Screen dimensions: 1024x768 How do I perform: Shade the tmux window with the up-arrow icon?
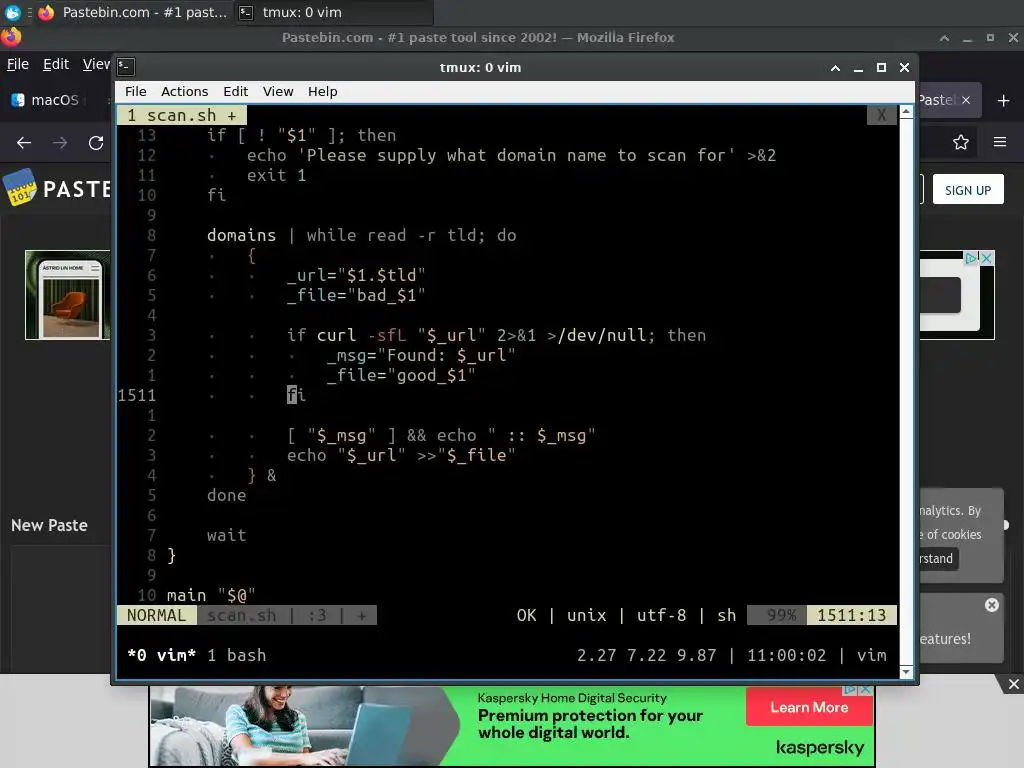[835, 68]
